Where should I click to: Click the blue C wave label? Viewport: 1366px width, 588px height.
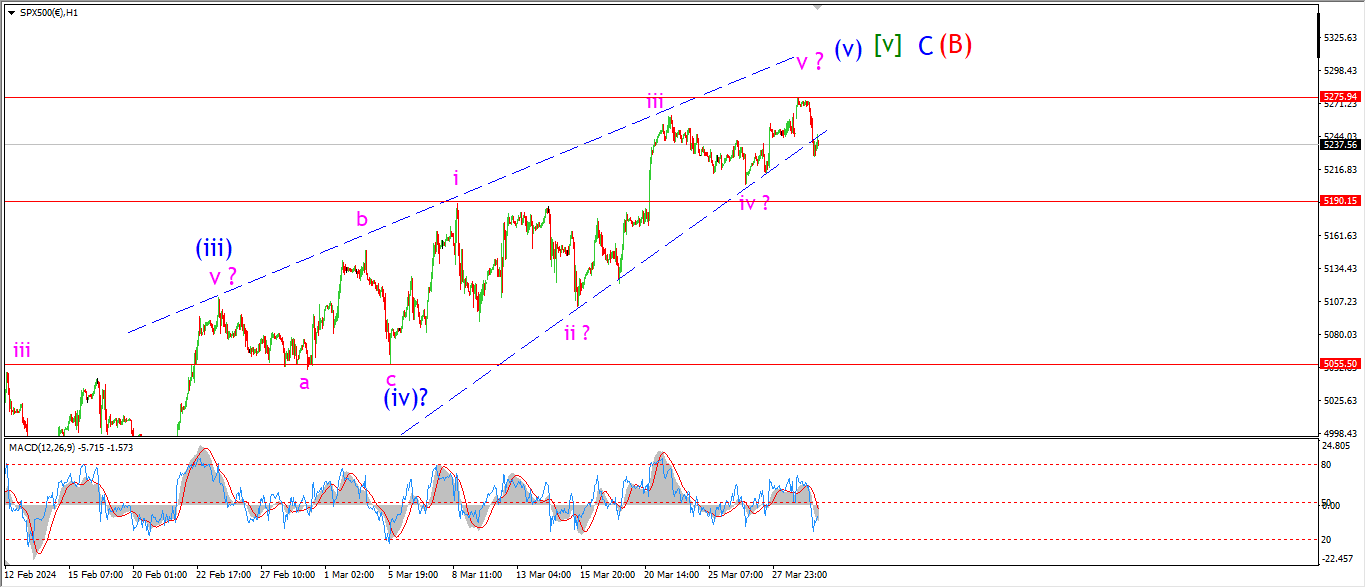pyautogui.click(x=925, y=46)
